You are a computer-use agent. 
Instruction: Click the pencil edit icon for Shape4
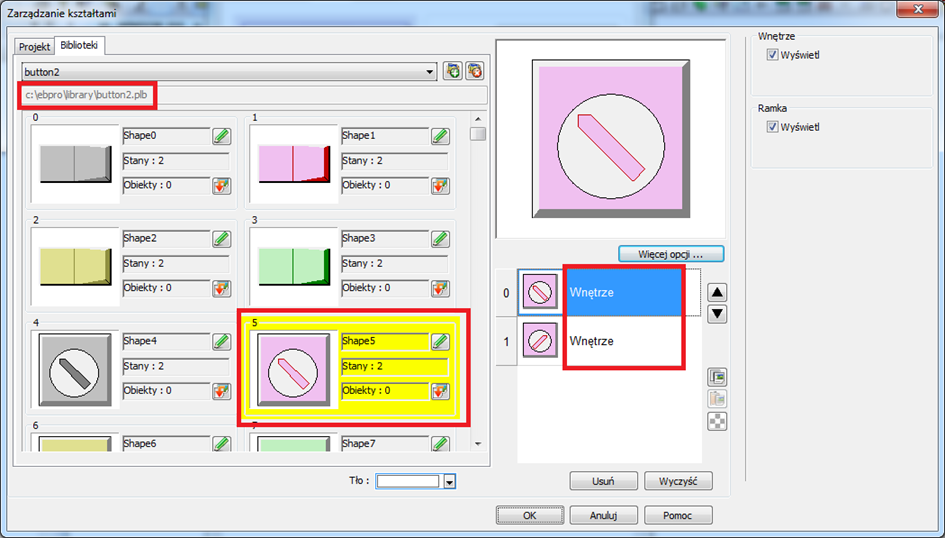pyautogui.click(x=222, y=342)
